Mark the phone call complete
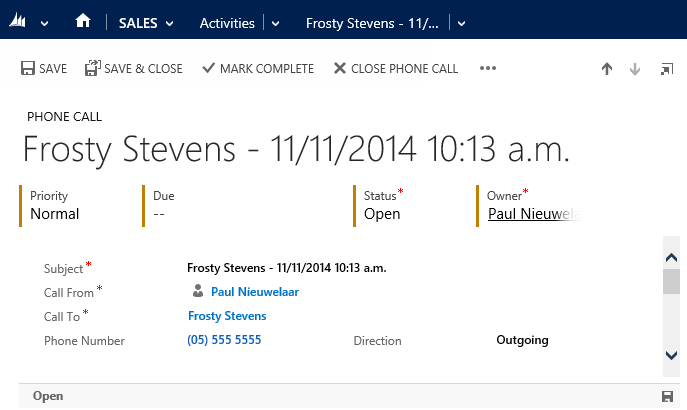687x410 pixels. tap(258, 69)
